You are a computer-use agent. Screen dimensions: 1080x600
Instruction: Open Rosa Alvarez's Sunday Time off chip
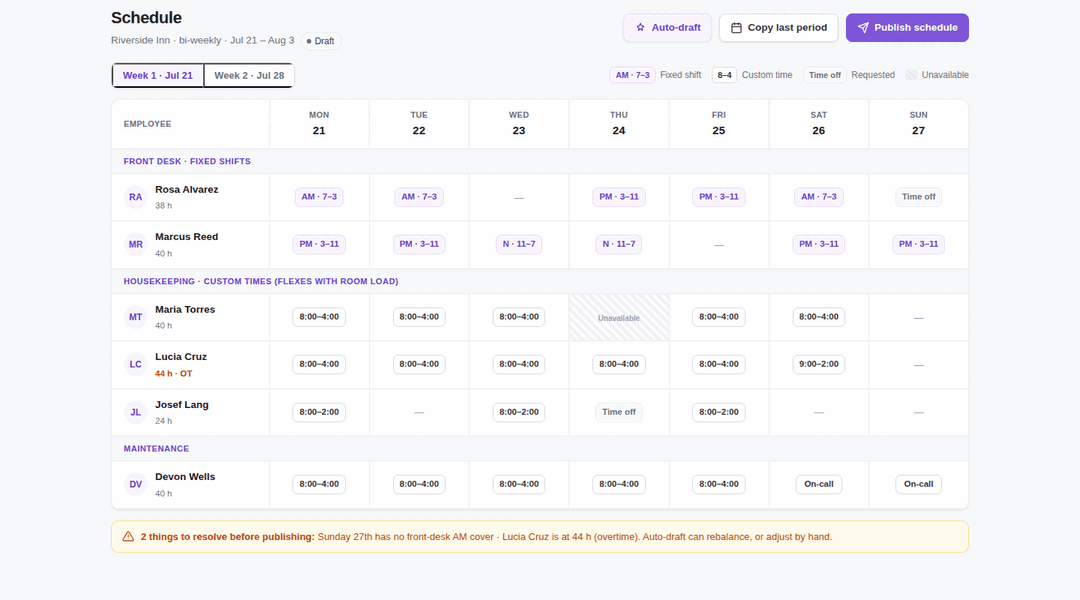coord(919,197)
